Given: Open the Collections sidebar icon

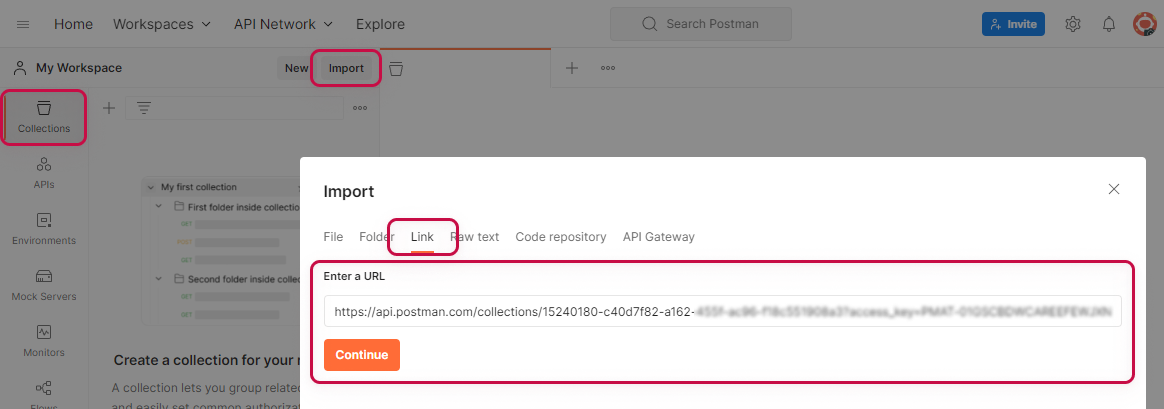Looking at the screenshot, I should [x=44, y=116].
